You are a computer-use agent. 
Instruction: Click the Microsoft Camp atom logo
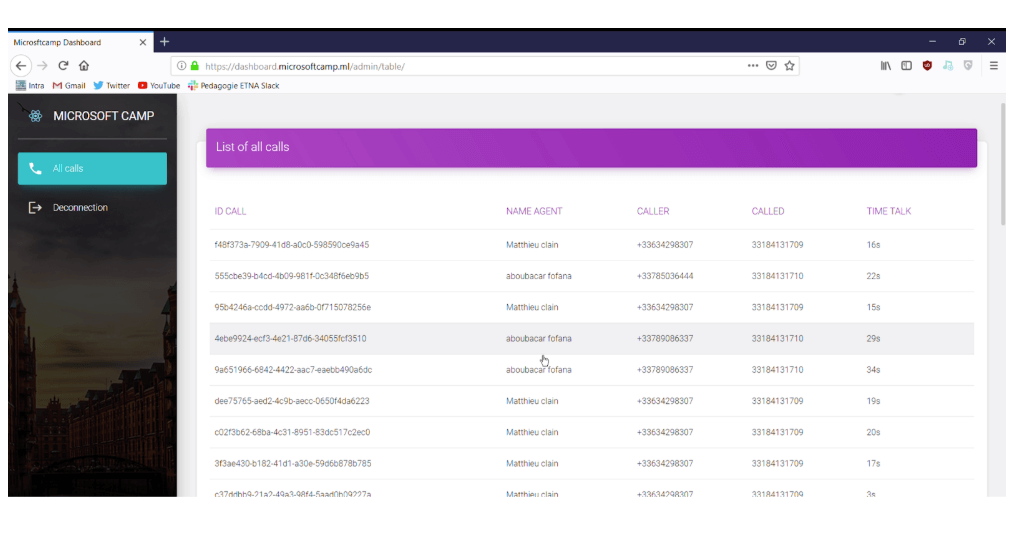(x=35, y=116)
